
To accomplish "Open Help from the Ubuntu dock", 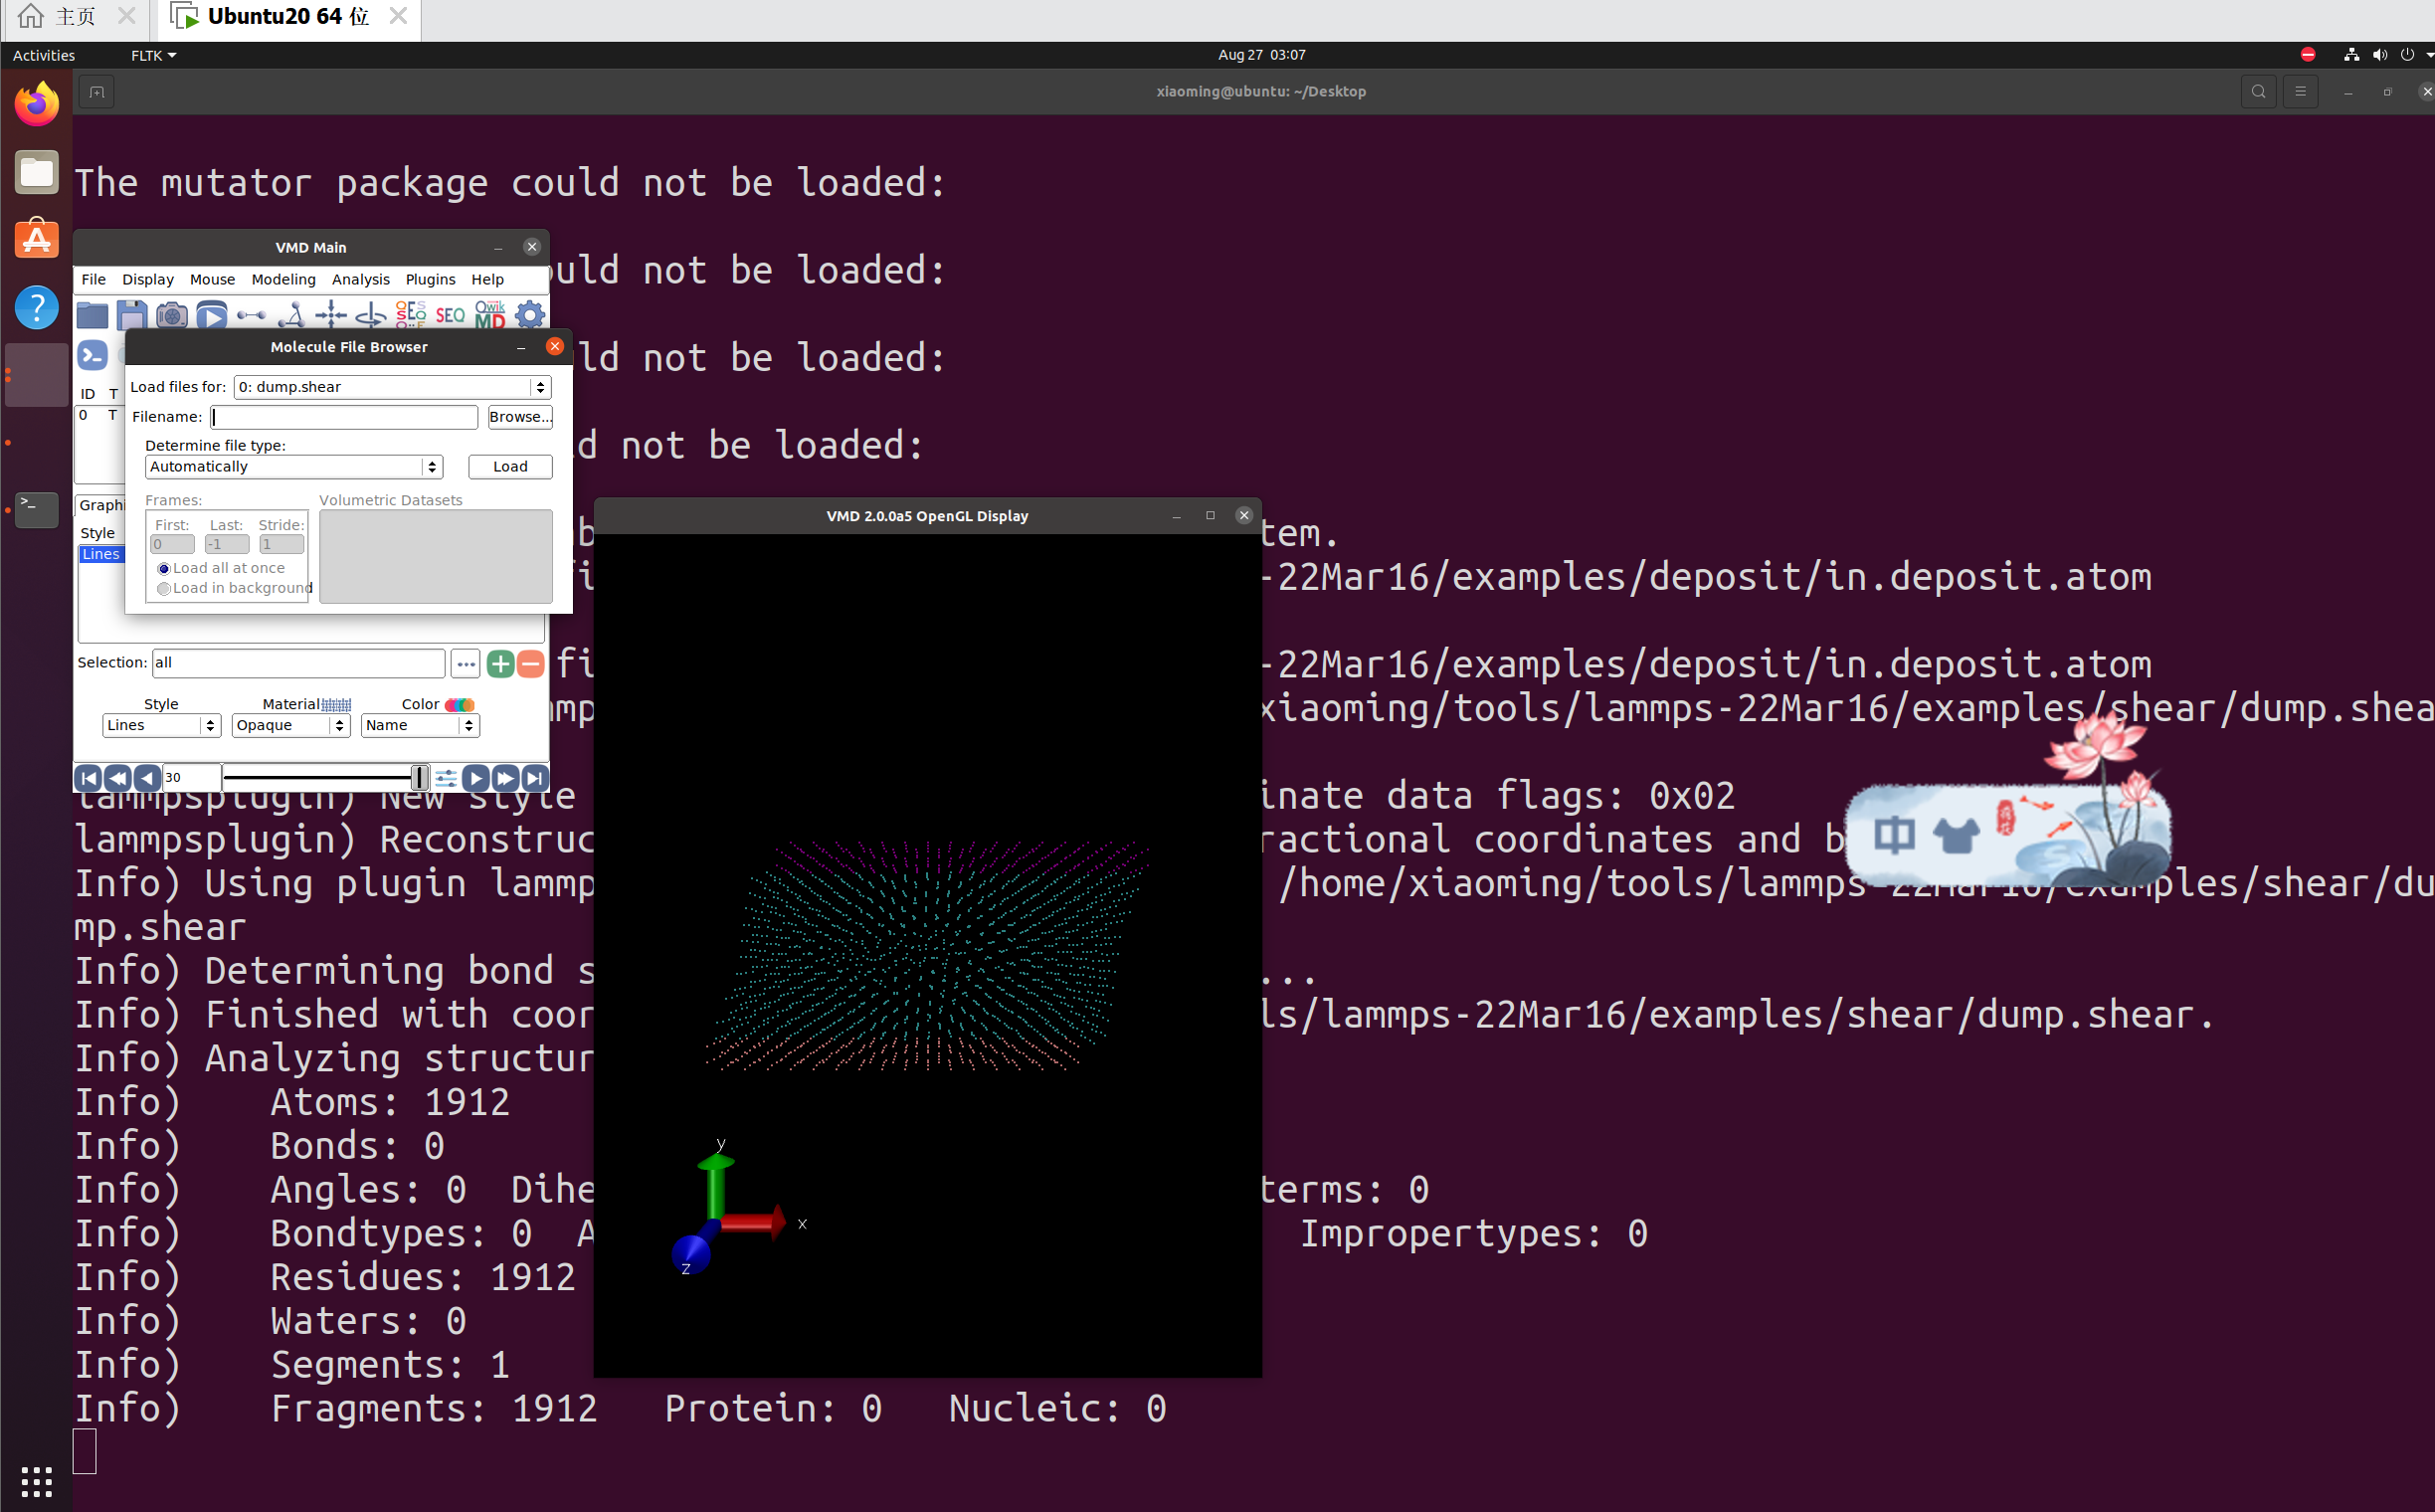I will (37, 308).
